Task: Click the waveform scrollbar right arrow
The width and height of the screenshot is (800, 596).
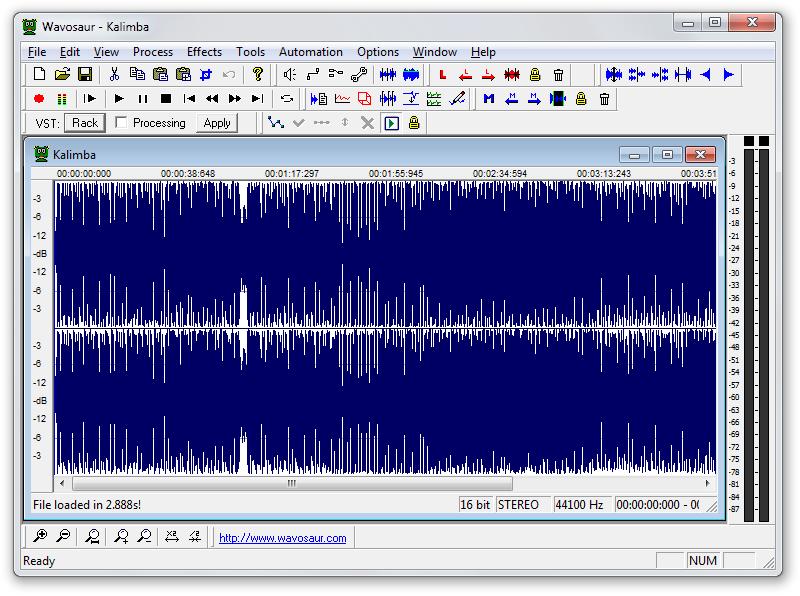Action: tap(708, 483)
